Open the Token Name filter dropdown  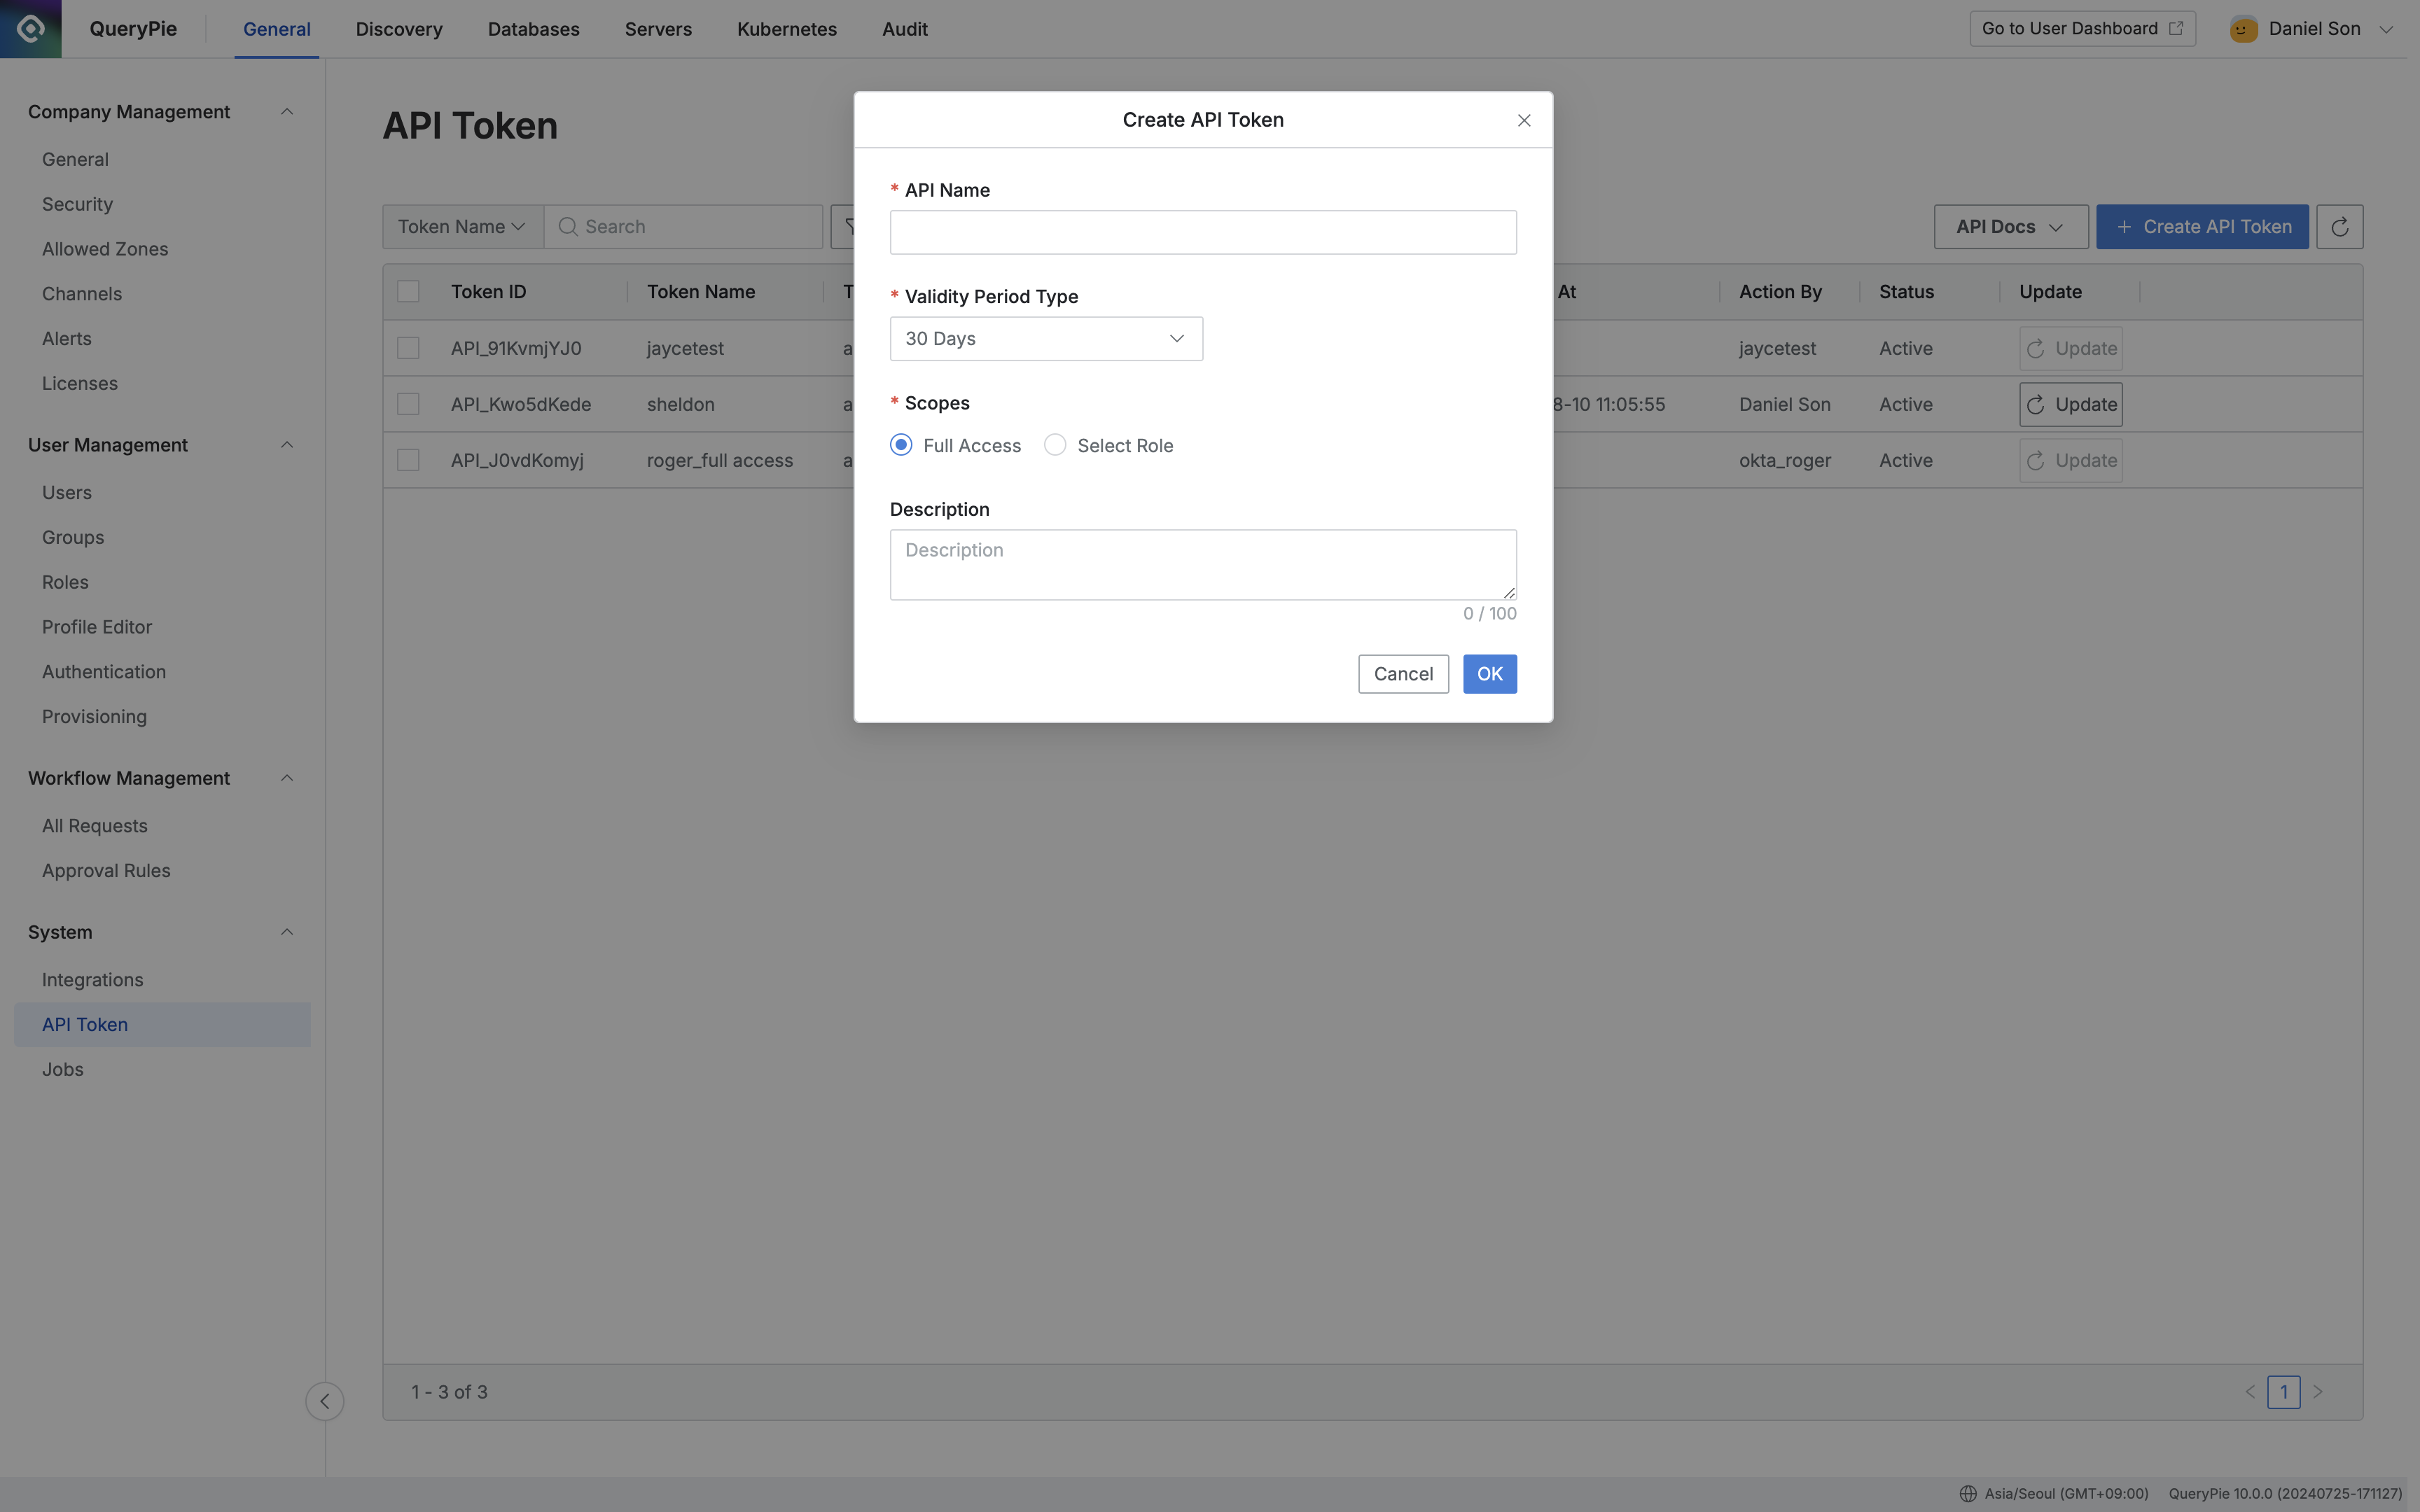463,227
